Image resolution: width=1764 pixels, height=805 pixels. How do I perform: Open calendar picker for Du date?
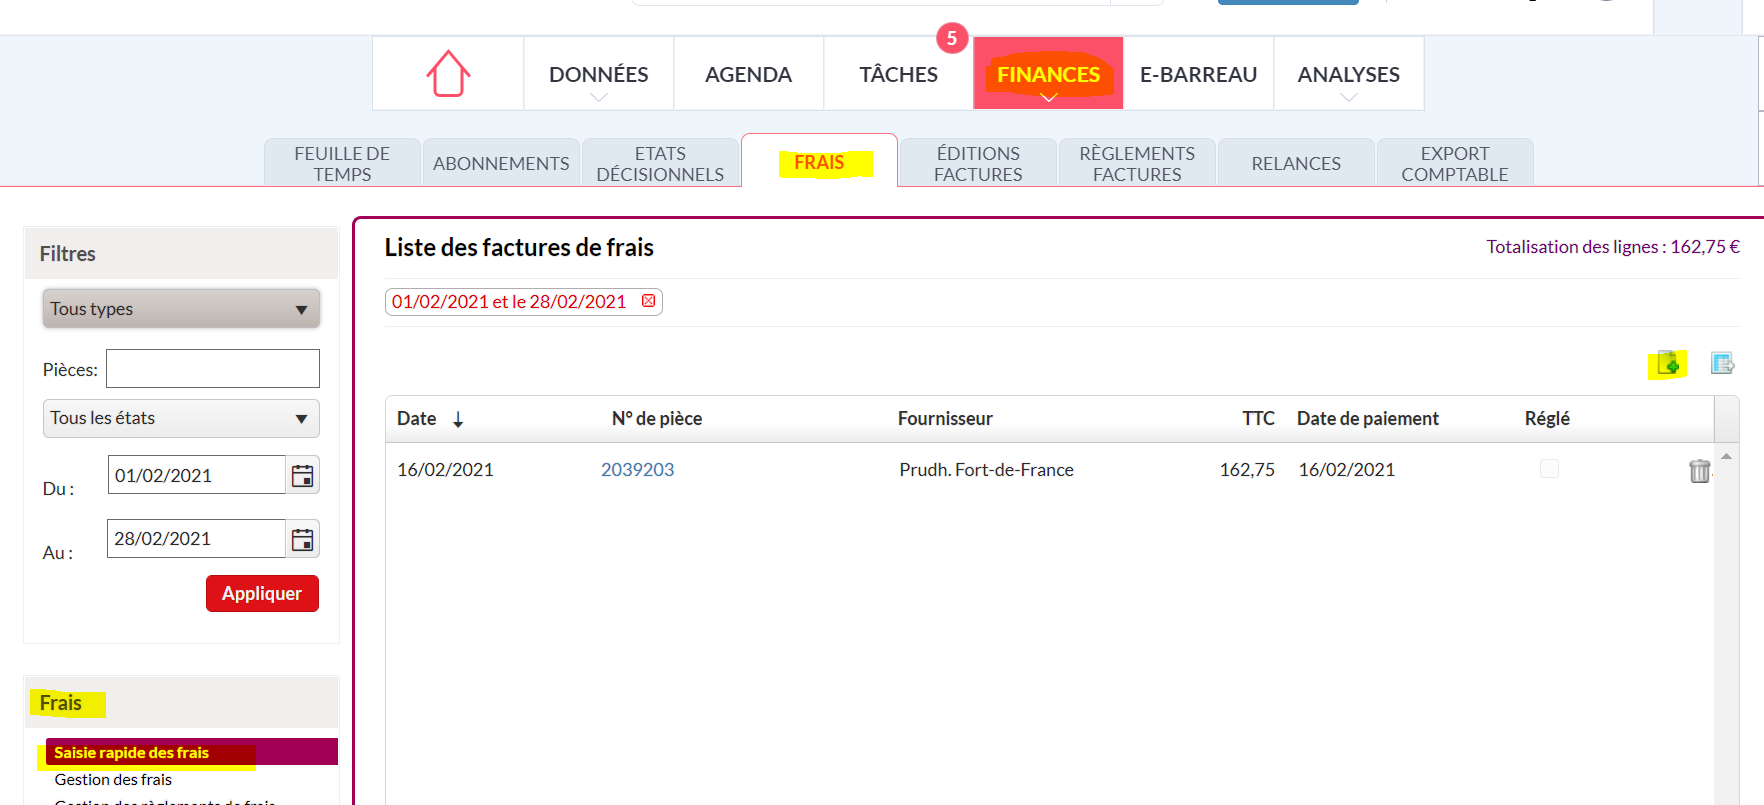click(302, 476)
